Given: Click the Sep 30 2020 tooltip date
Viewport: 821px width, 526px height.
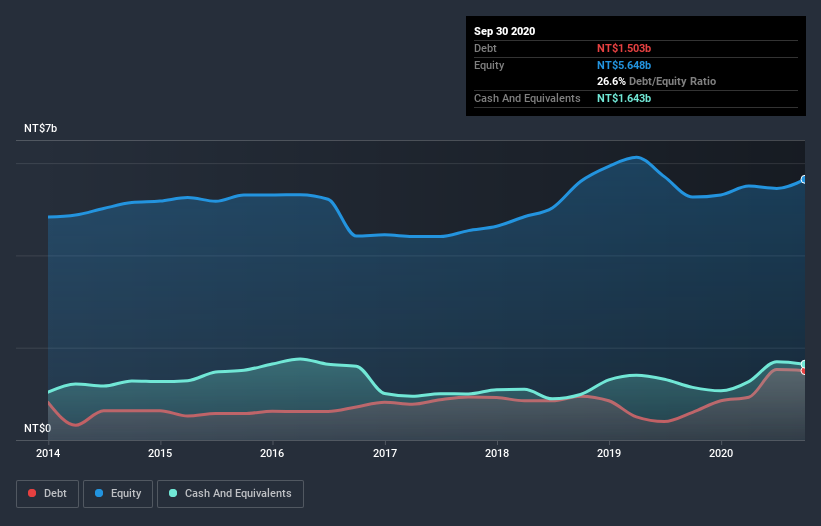Looking at the screenshot, I should 504,31.
